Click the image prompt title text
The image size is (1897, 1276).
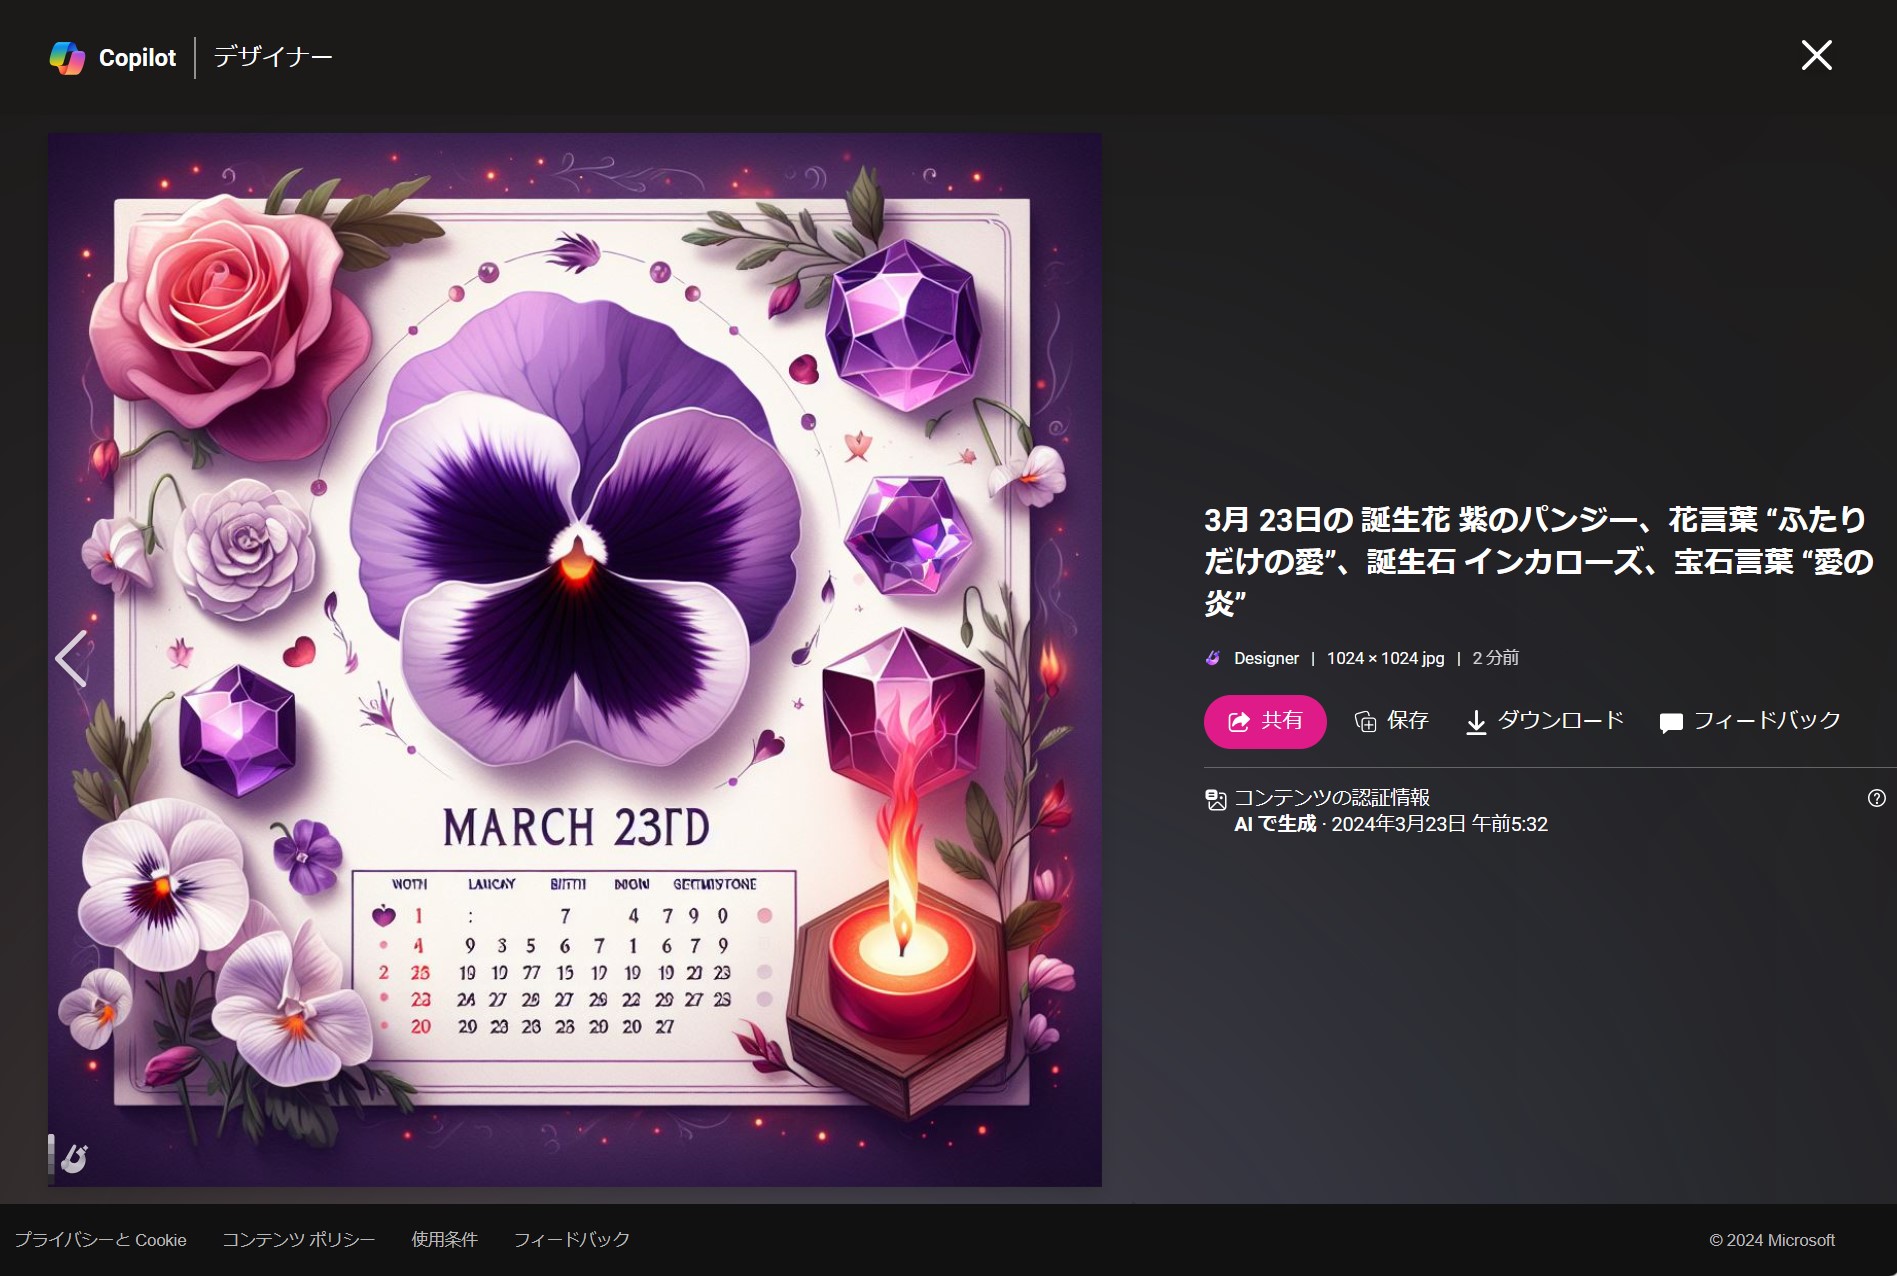(x=1538, y=561)
